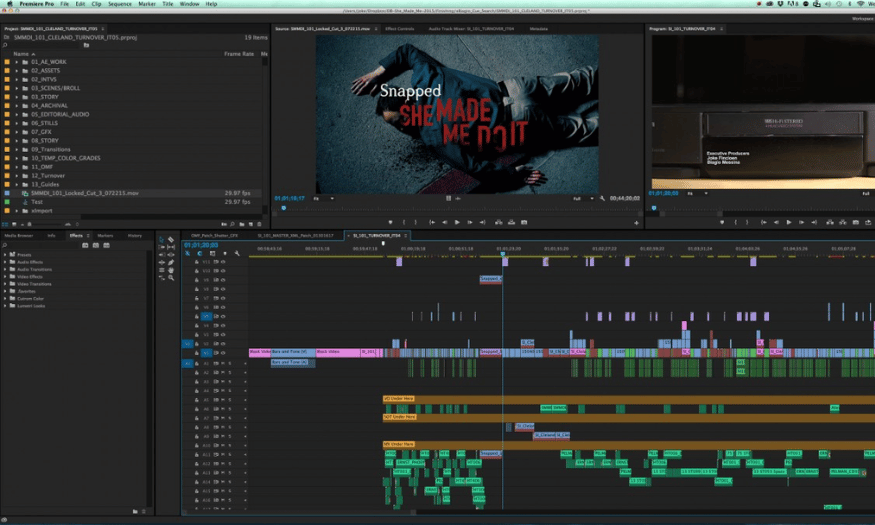Screen dimensions: 875x525
Task: Export frame from Program monitor camera icon
Action: 855,222
